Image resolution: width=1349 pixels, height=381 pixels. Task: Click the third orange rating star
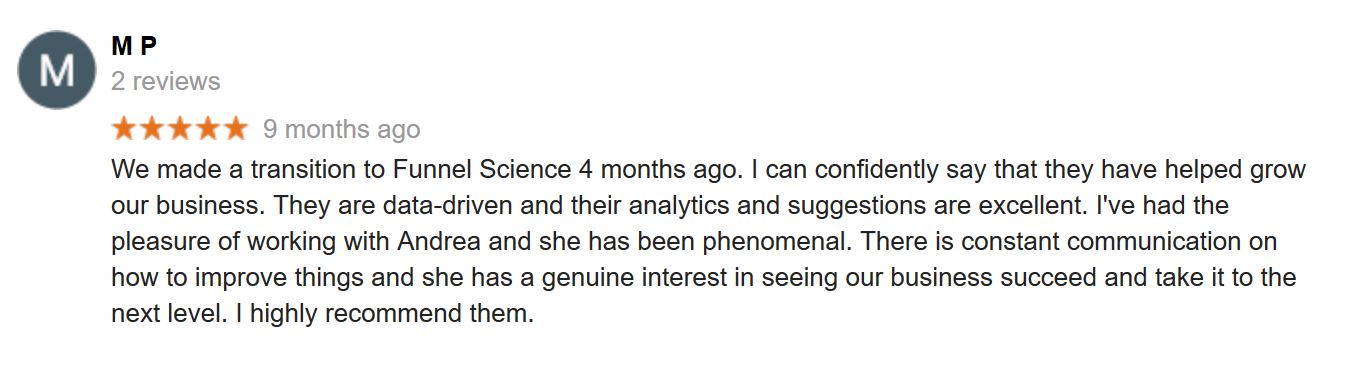pos(180,129)
